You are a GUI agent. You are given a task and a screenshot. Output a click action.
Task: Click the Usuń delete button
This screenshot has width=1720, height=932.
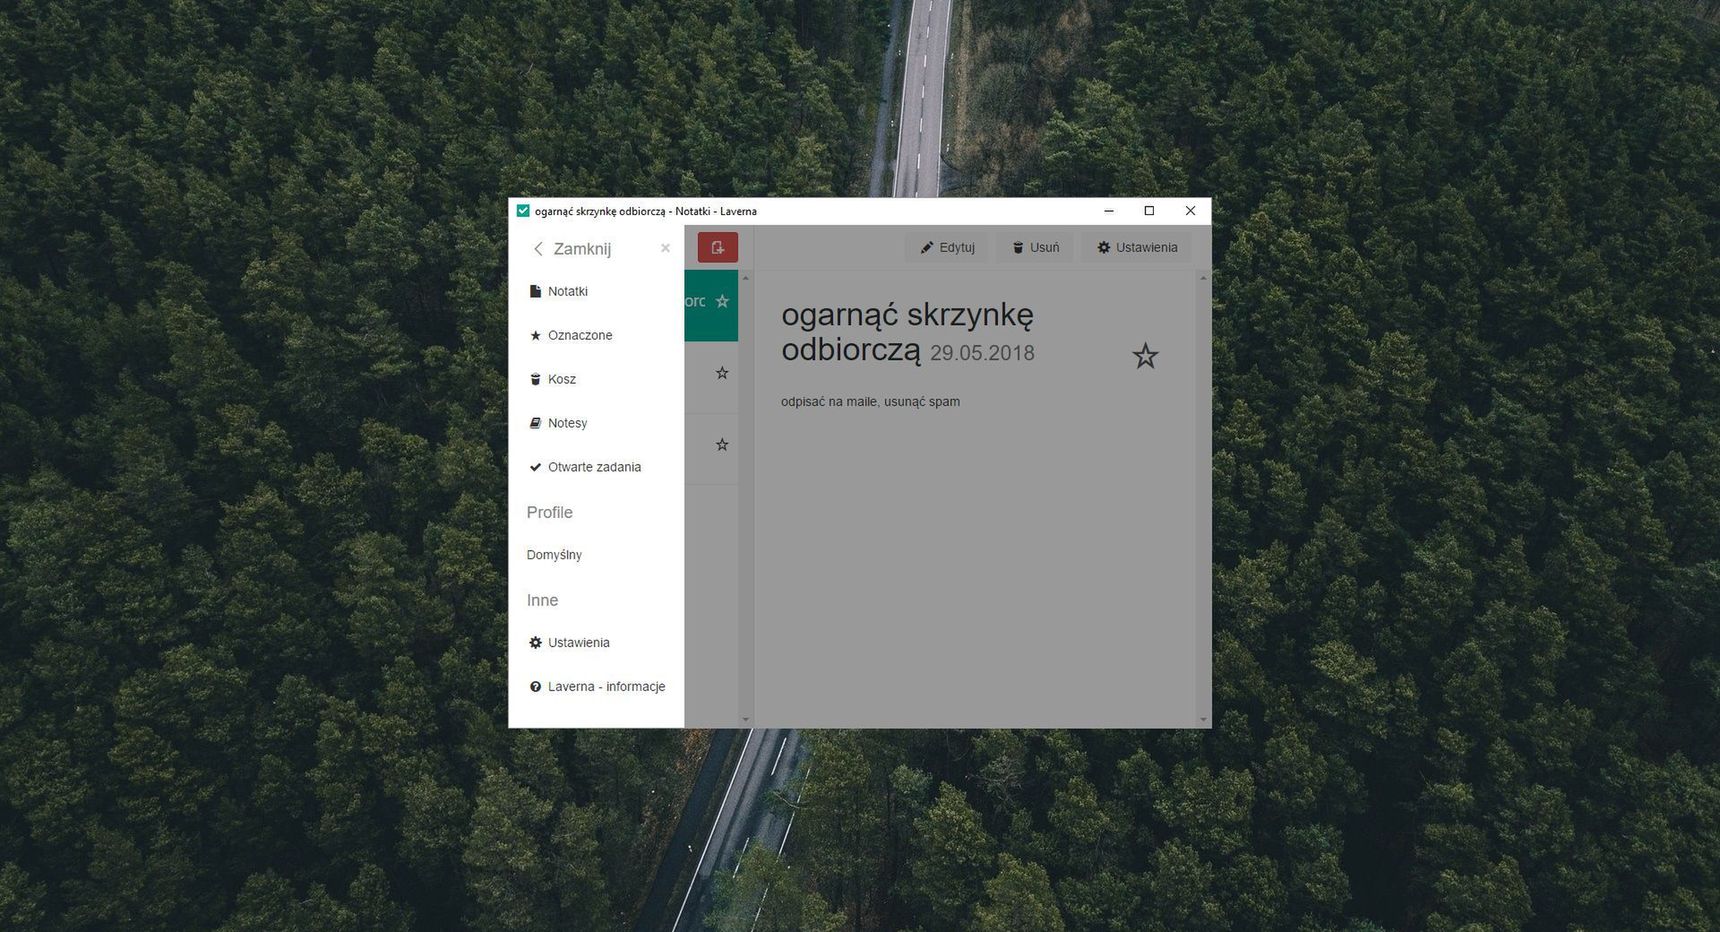1035,247
